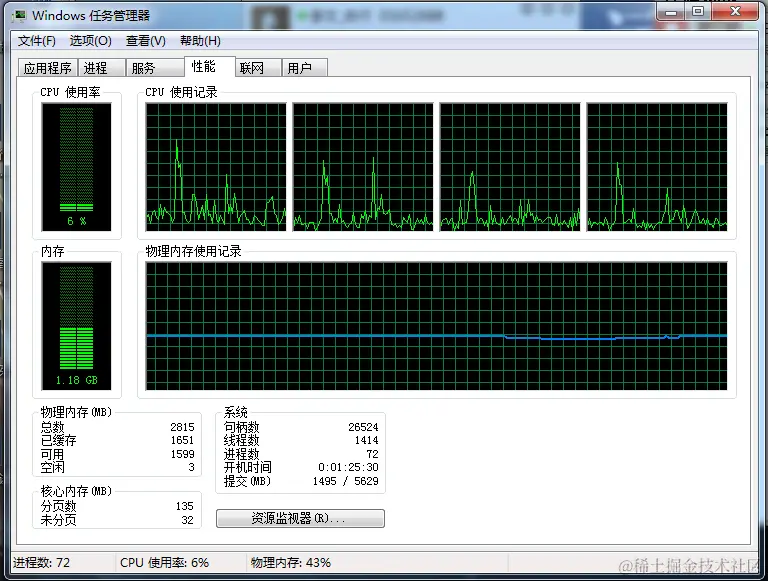Open 资源监视器(R)... button
The image size is (768, 581).
coord(300,518)
